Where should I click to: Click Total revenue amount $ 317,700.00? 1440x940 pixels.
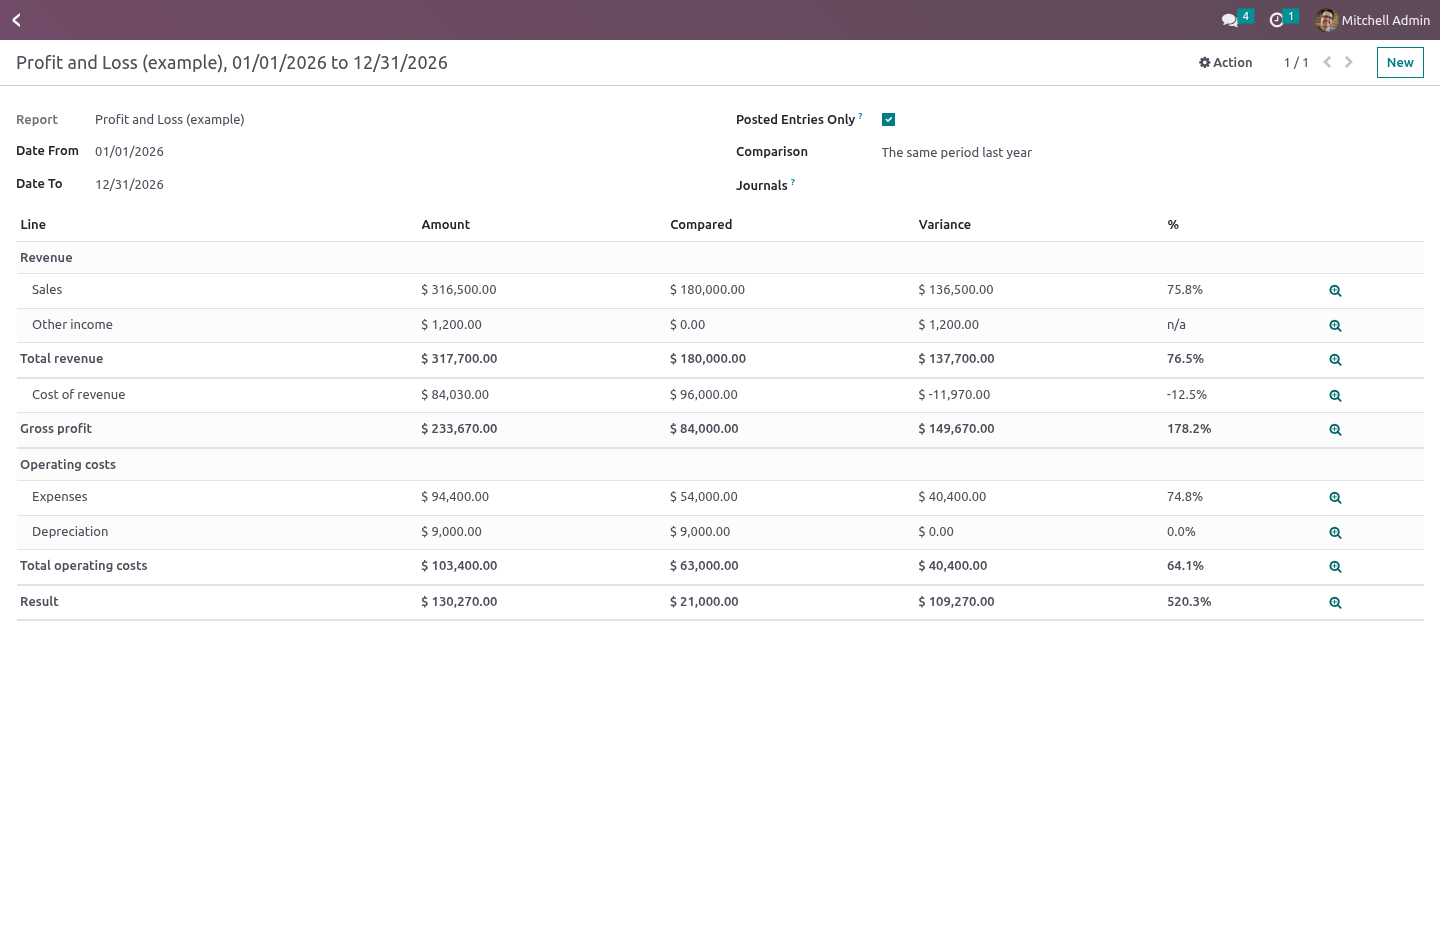tap(459, 359)
